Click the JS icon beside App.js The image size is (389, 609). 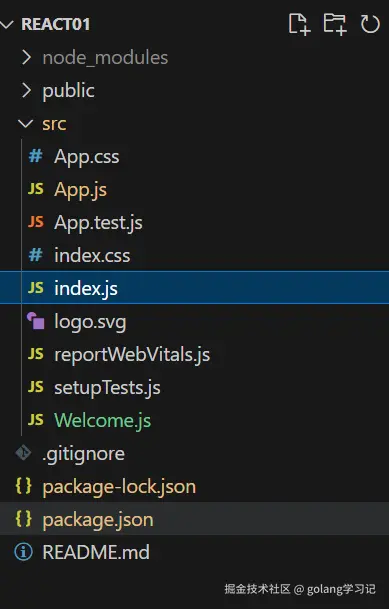tap(36, 189)
